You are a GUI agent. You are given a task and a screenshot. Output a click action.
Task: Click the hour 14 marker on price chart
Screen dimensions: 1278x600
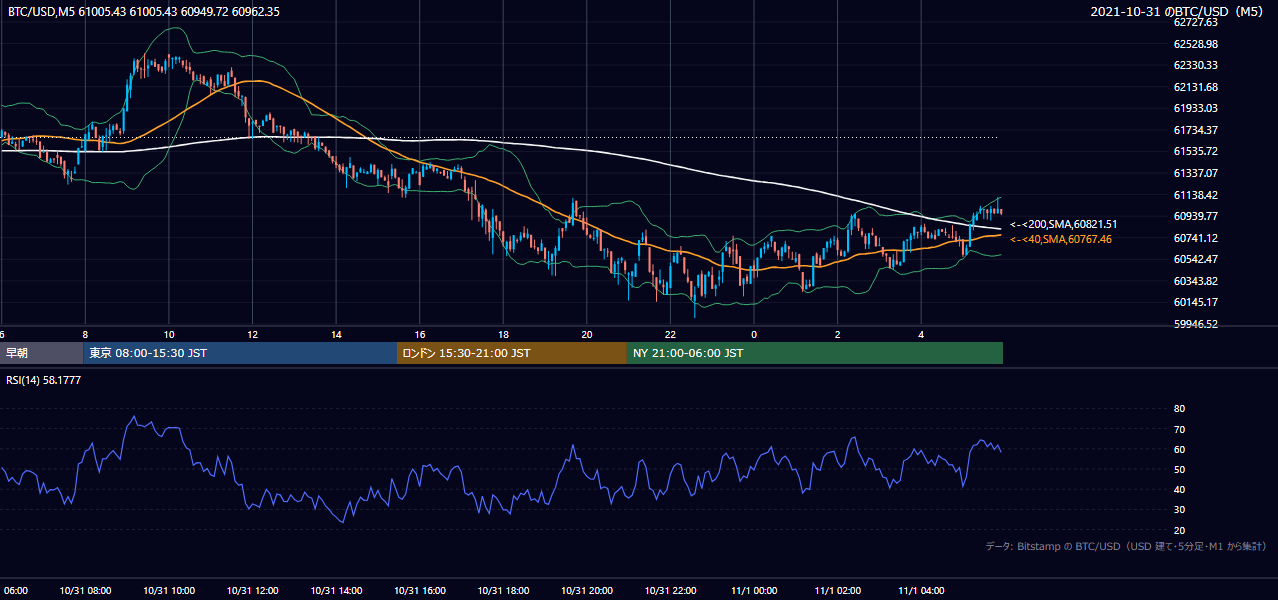(x=336, y=334)
